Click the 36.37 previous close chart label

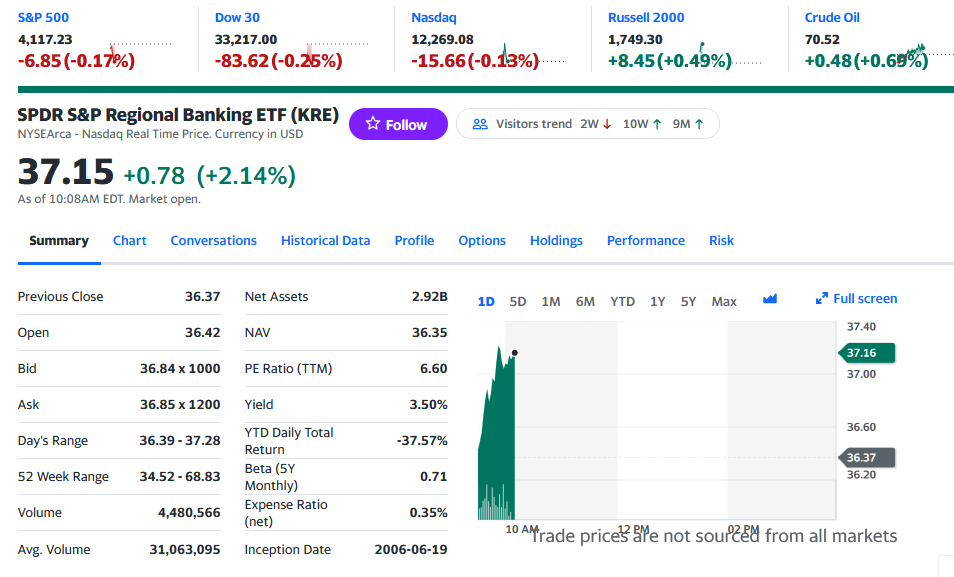coord(866,457)
